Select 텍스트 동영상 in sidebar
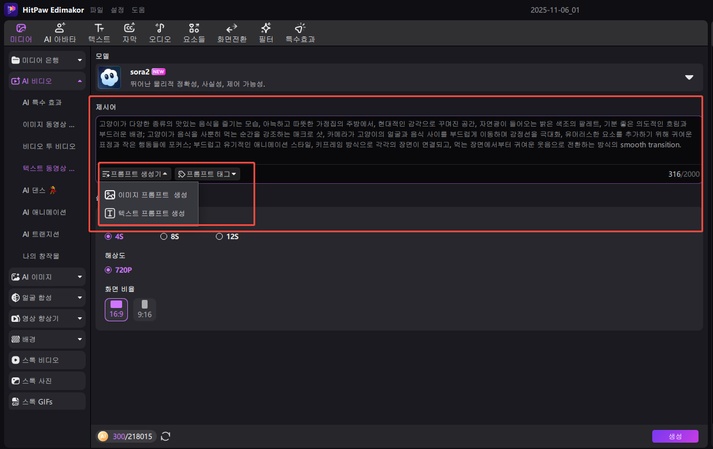713x449 pixels. click(48, 168)
